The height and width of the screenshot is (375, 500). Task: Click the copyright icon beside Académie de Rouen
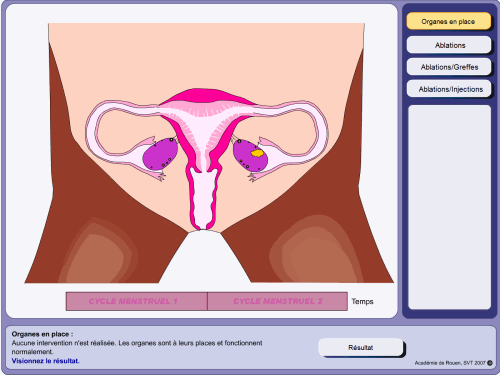(489, 363)
